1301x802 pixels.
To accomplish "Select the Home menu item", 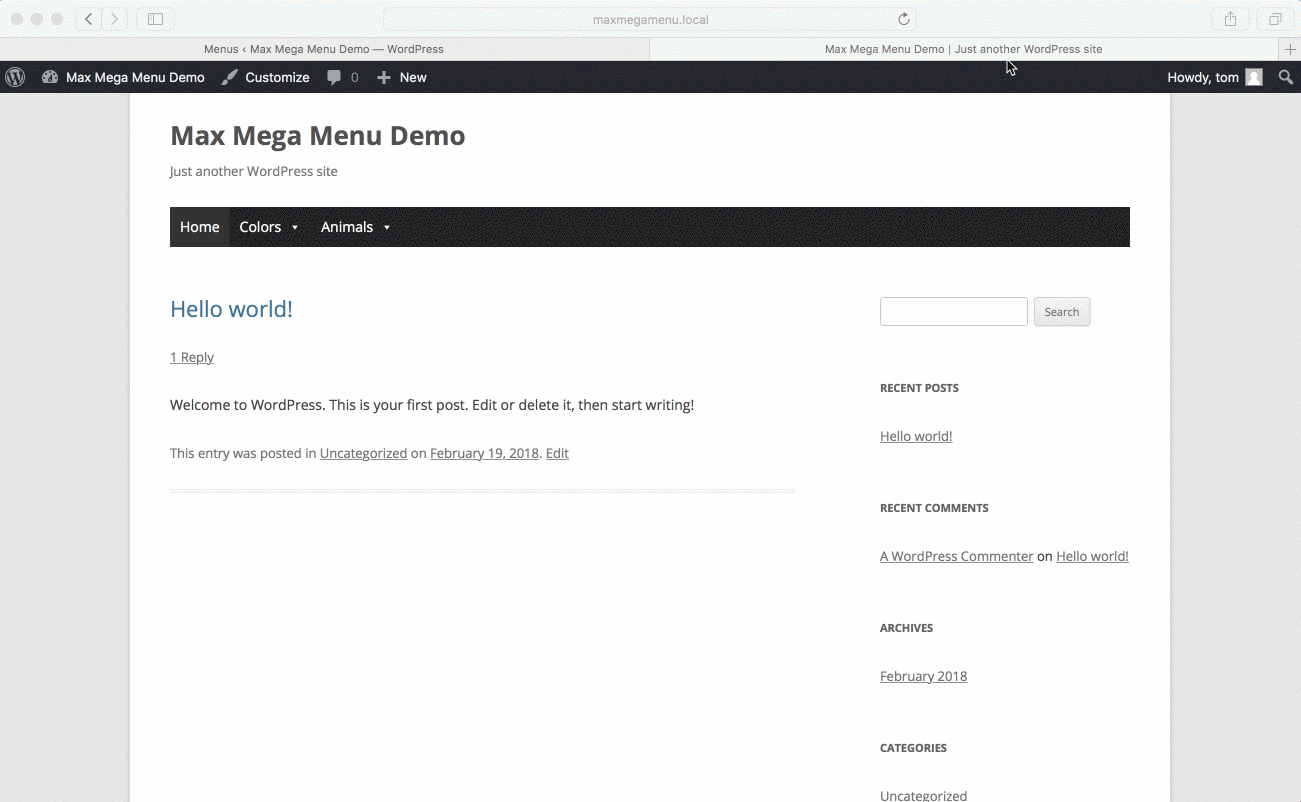I will coord(199,227).
